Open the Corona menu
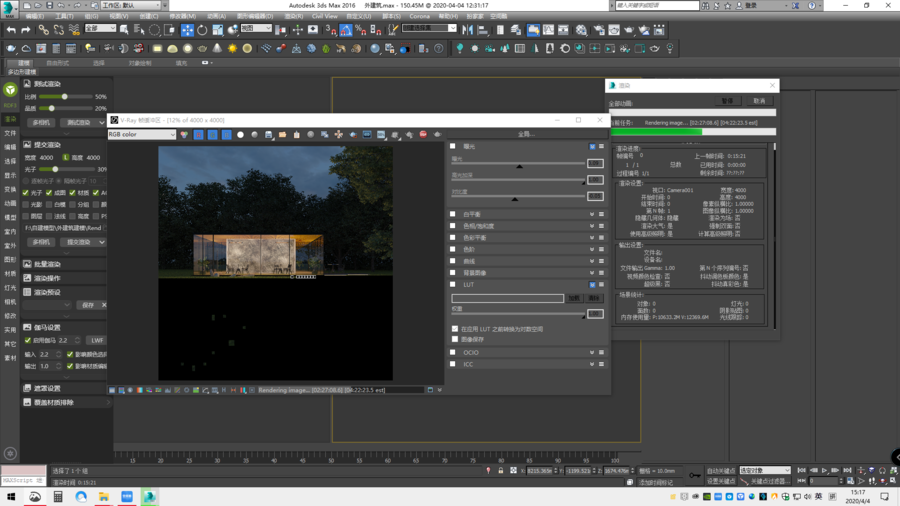The height and width of the screenshot is (506, 900). point(419,16)
